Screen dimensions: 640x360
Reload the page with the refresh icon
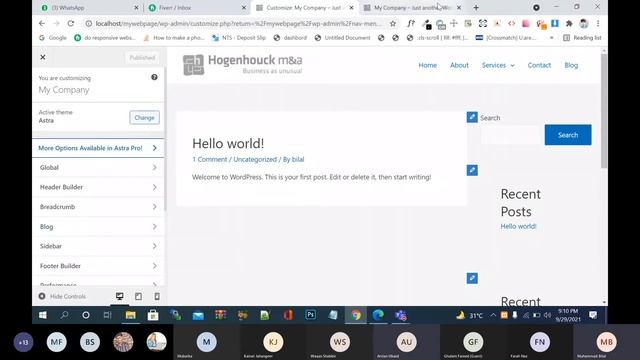(71, 24)
